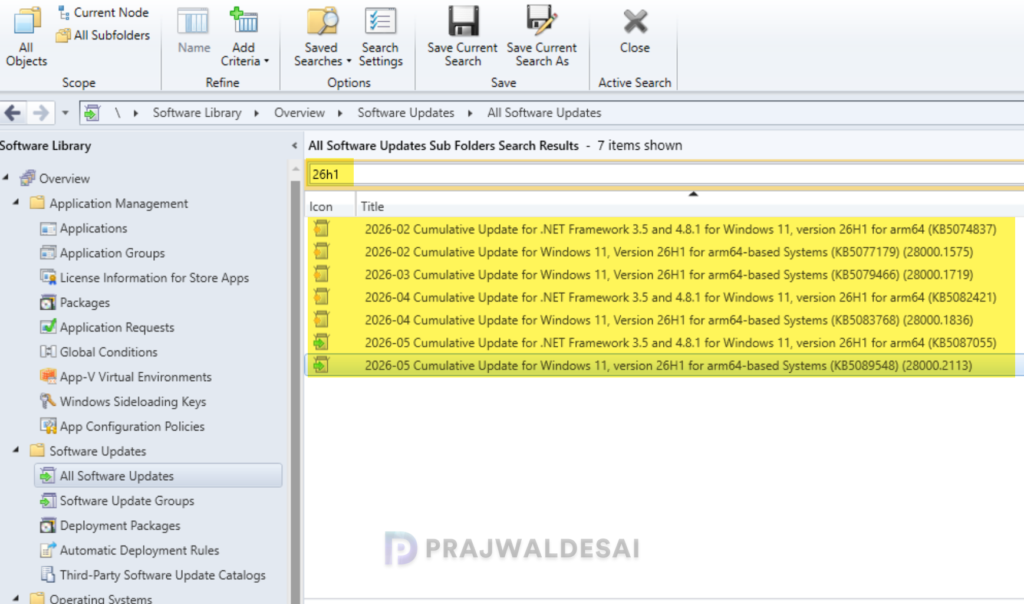
Task: Open Third-Party Software Update Catalogs node
Action: click(153, 575)
